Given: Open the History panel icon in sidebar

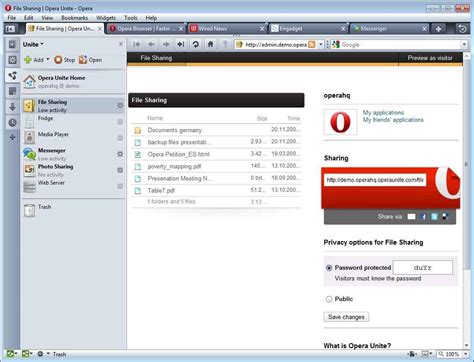Looking at the screenshot, I should (x=12, y=122).
